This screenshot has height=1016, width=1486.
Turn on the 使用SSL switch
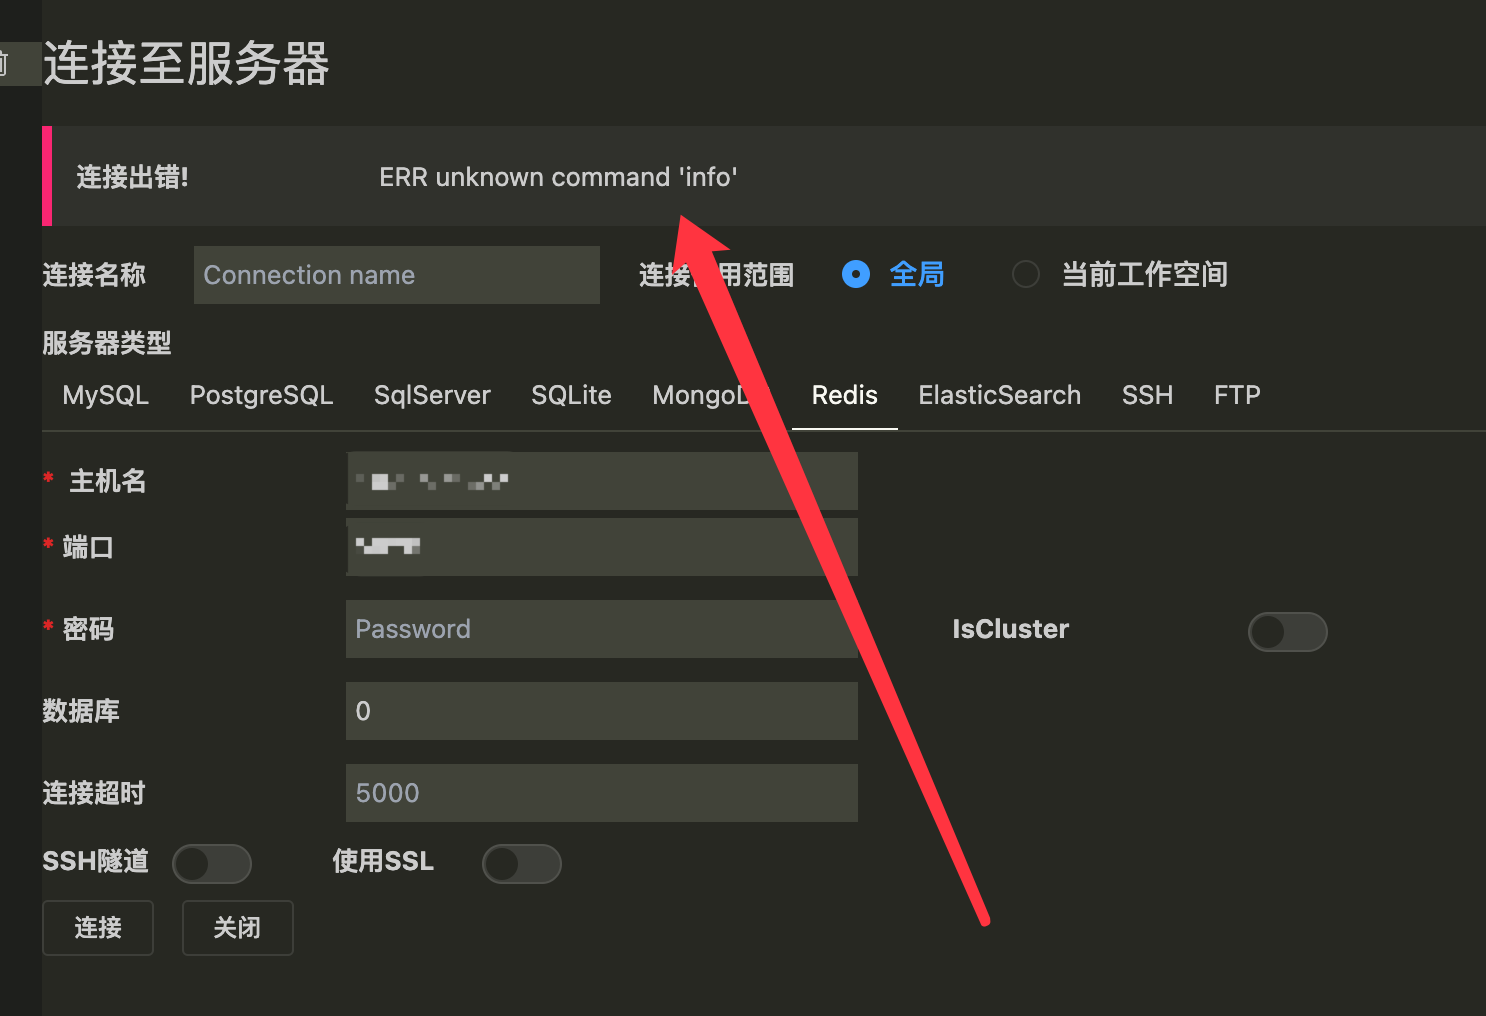(521, 863)
